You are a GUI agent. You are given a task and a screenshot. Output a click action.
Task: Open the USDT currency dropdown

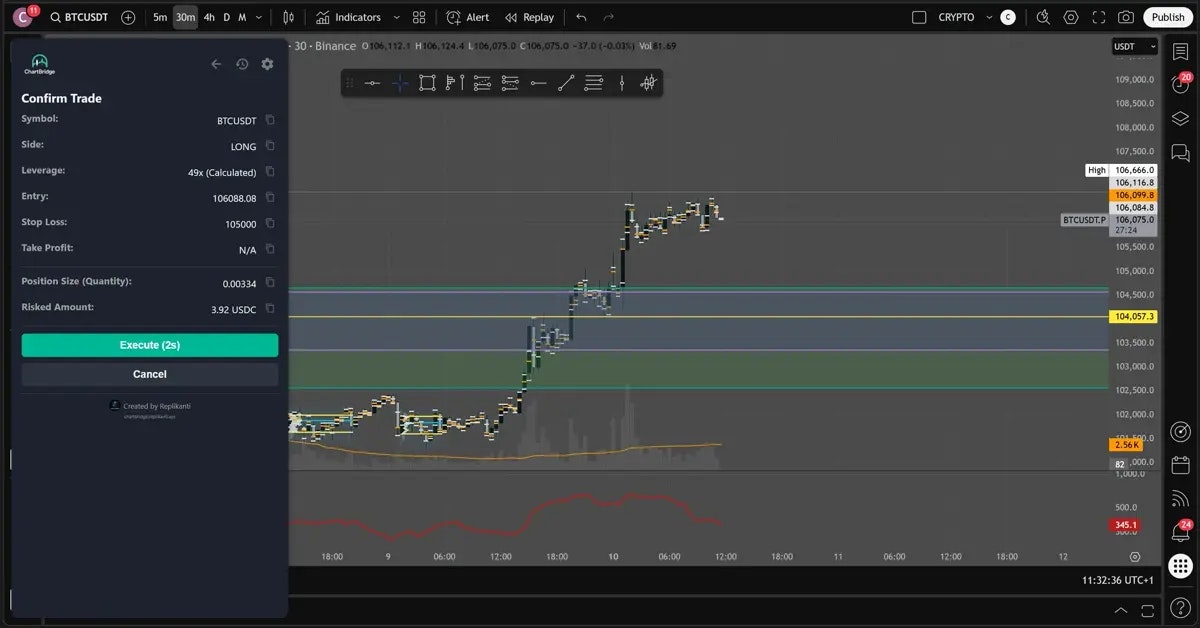pos(1133,46)
